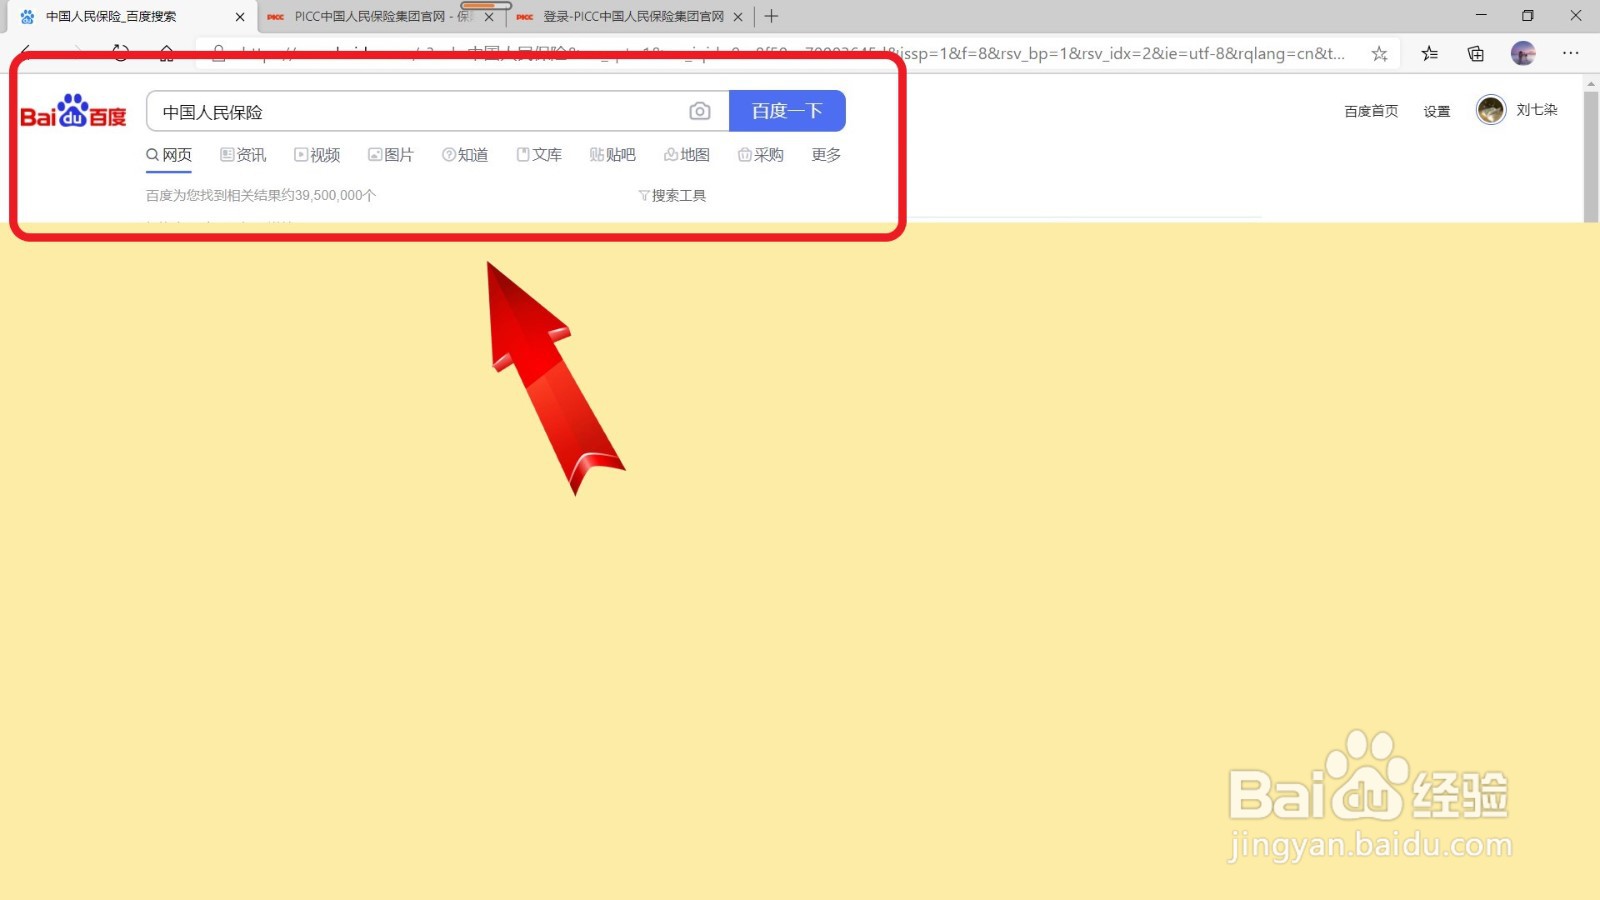The image size is (1600, 900).
Task: Open the browser Collections icon
Action: pyautogui.click(x=1476, y=54)
